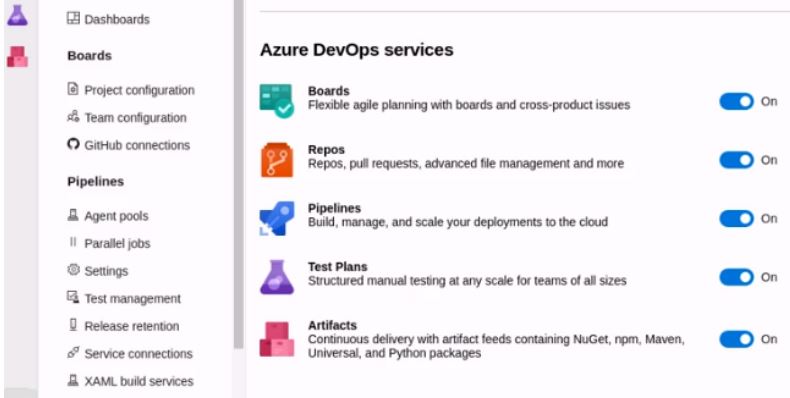Switch off the Pipelines service toggle
This screenshot has height=398, width=790.
736,219
